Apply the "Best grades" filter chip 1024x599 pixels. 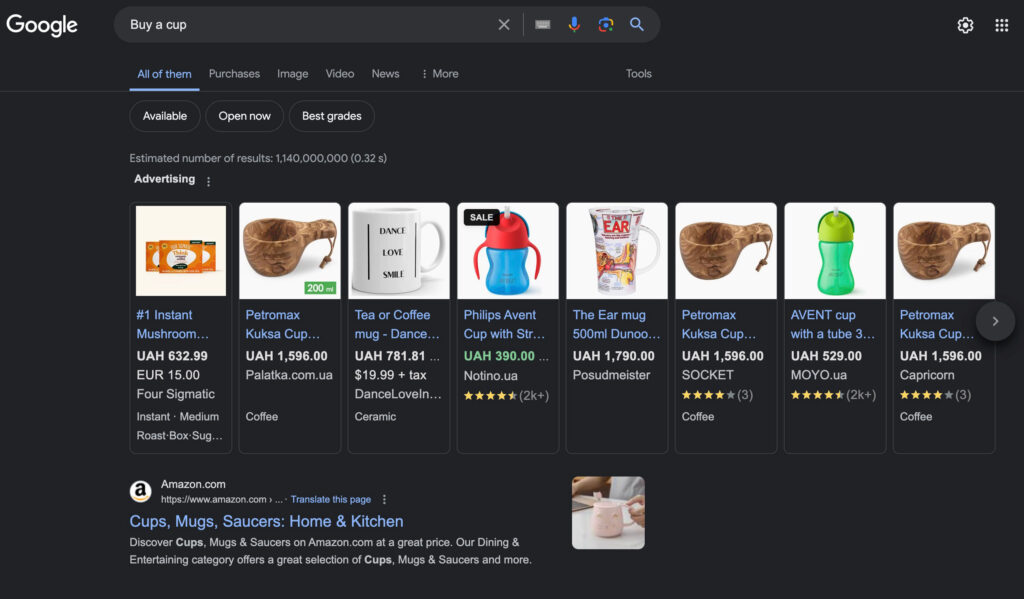point(332,116)
